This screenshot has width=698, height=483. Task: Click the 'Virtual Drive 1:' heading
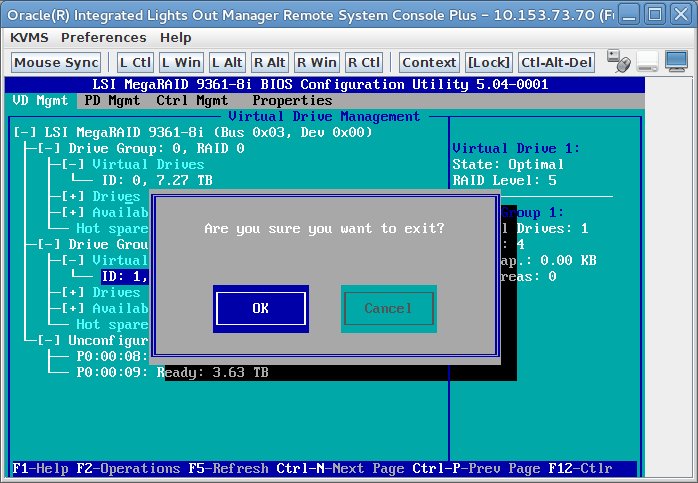tap(516, 148)
